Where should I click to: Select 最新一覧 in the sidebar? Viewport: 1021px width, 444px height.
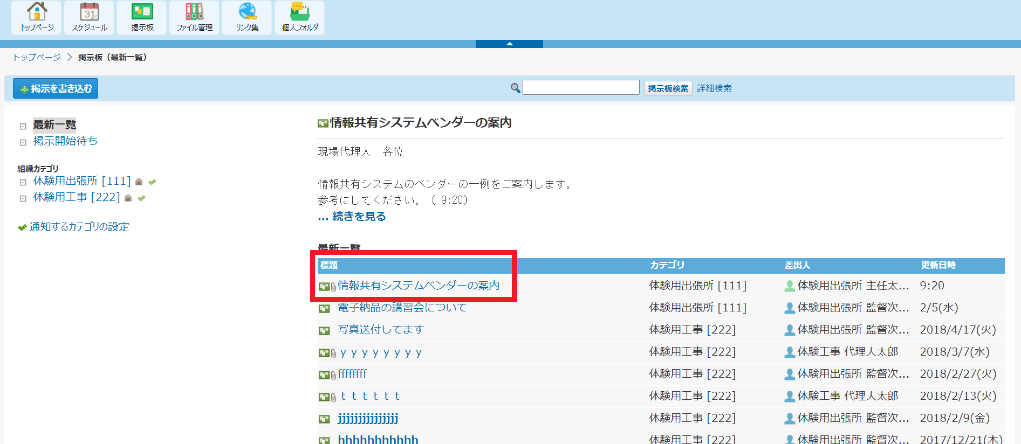pos(55,125)
